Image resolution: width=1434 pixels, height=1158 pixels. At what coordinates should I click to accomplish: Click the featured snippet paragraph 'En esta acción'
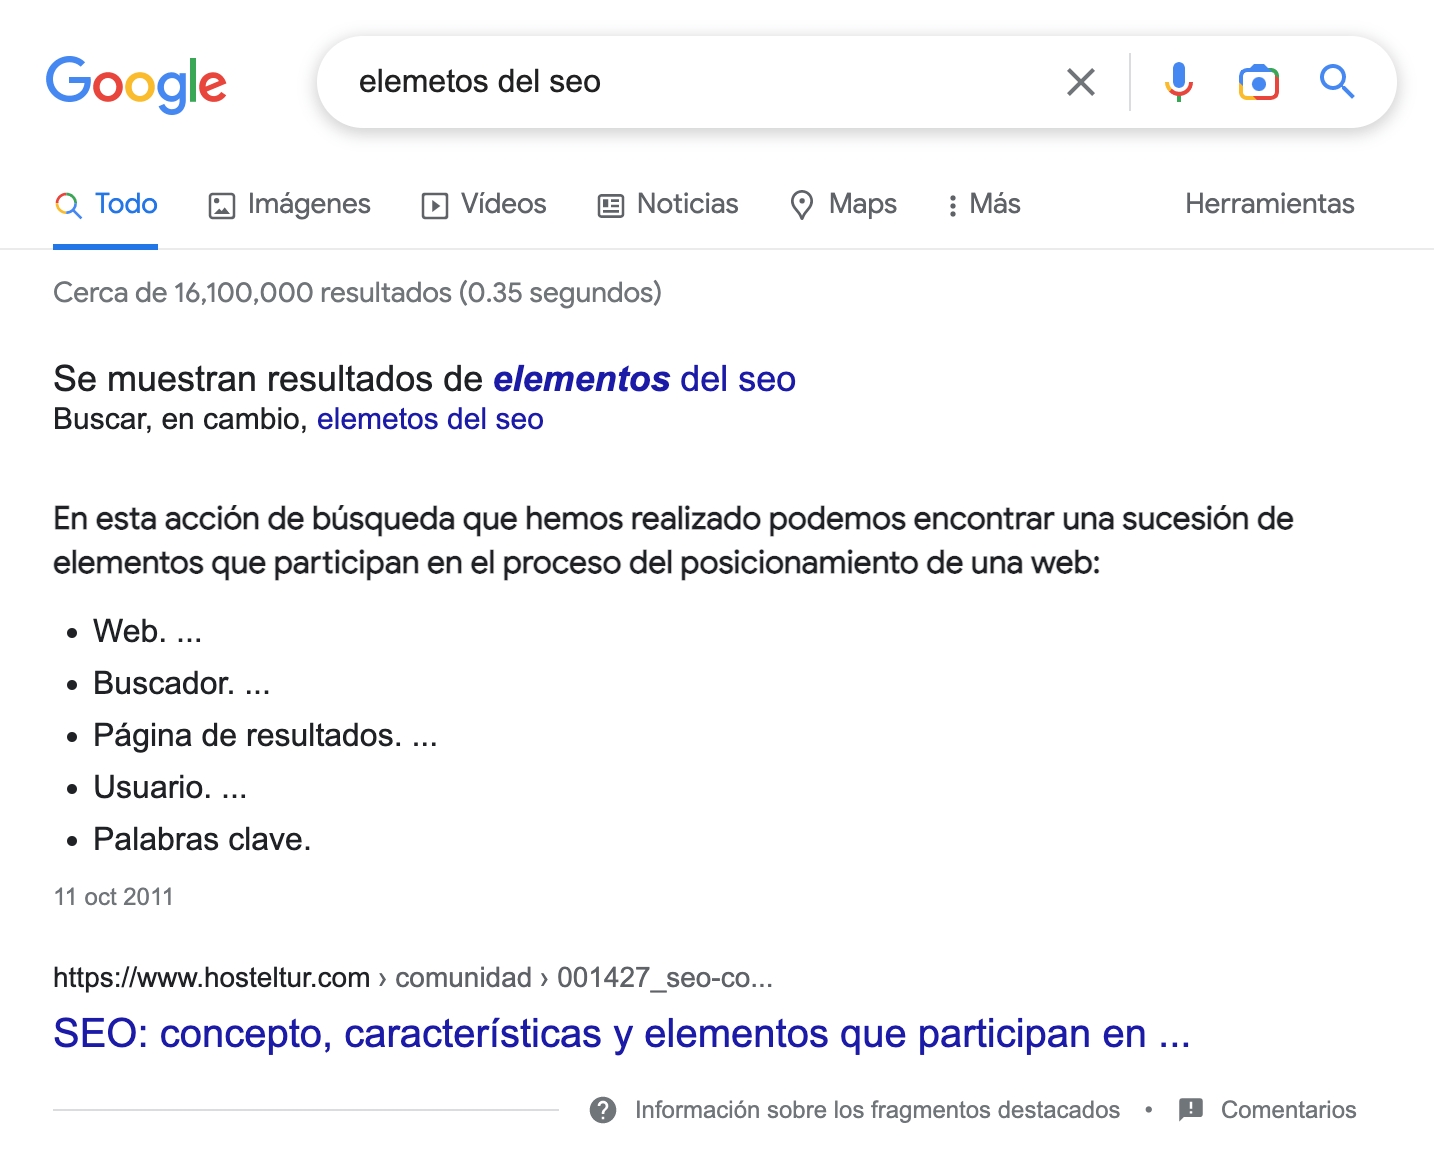click(673, 541)
